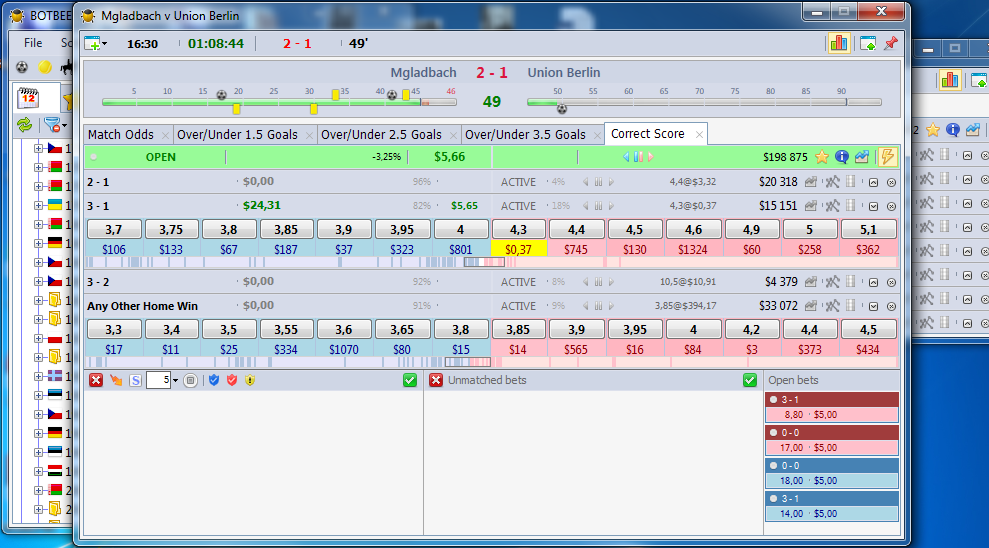Click the bar chart icon in toolbar
The width and height of the screenshot is (989, 548).
tap(839, 44)
